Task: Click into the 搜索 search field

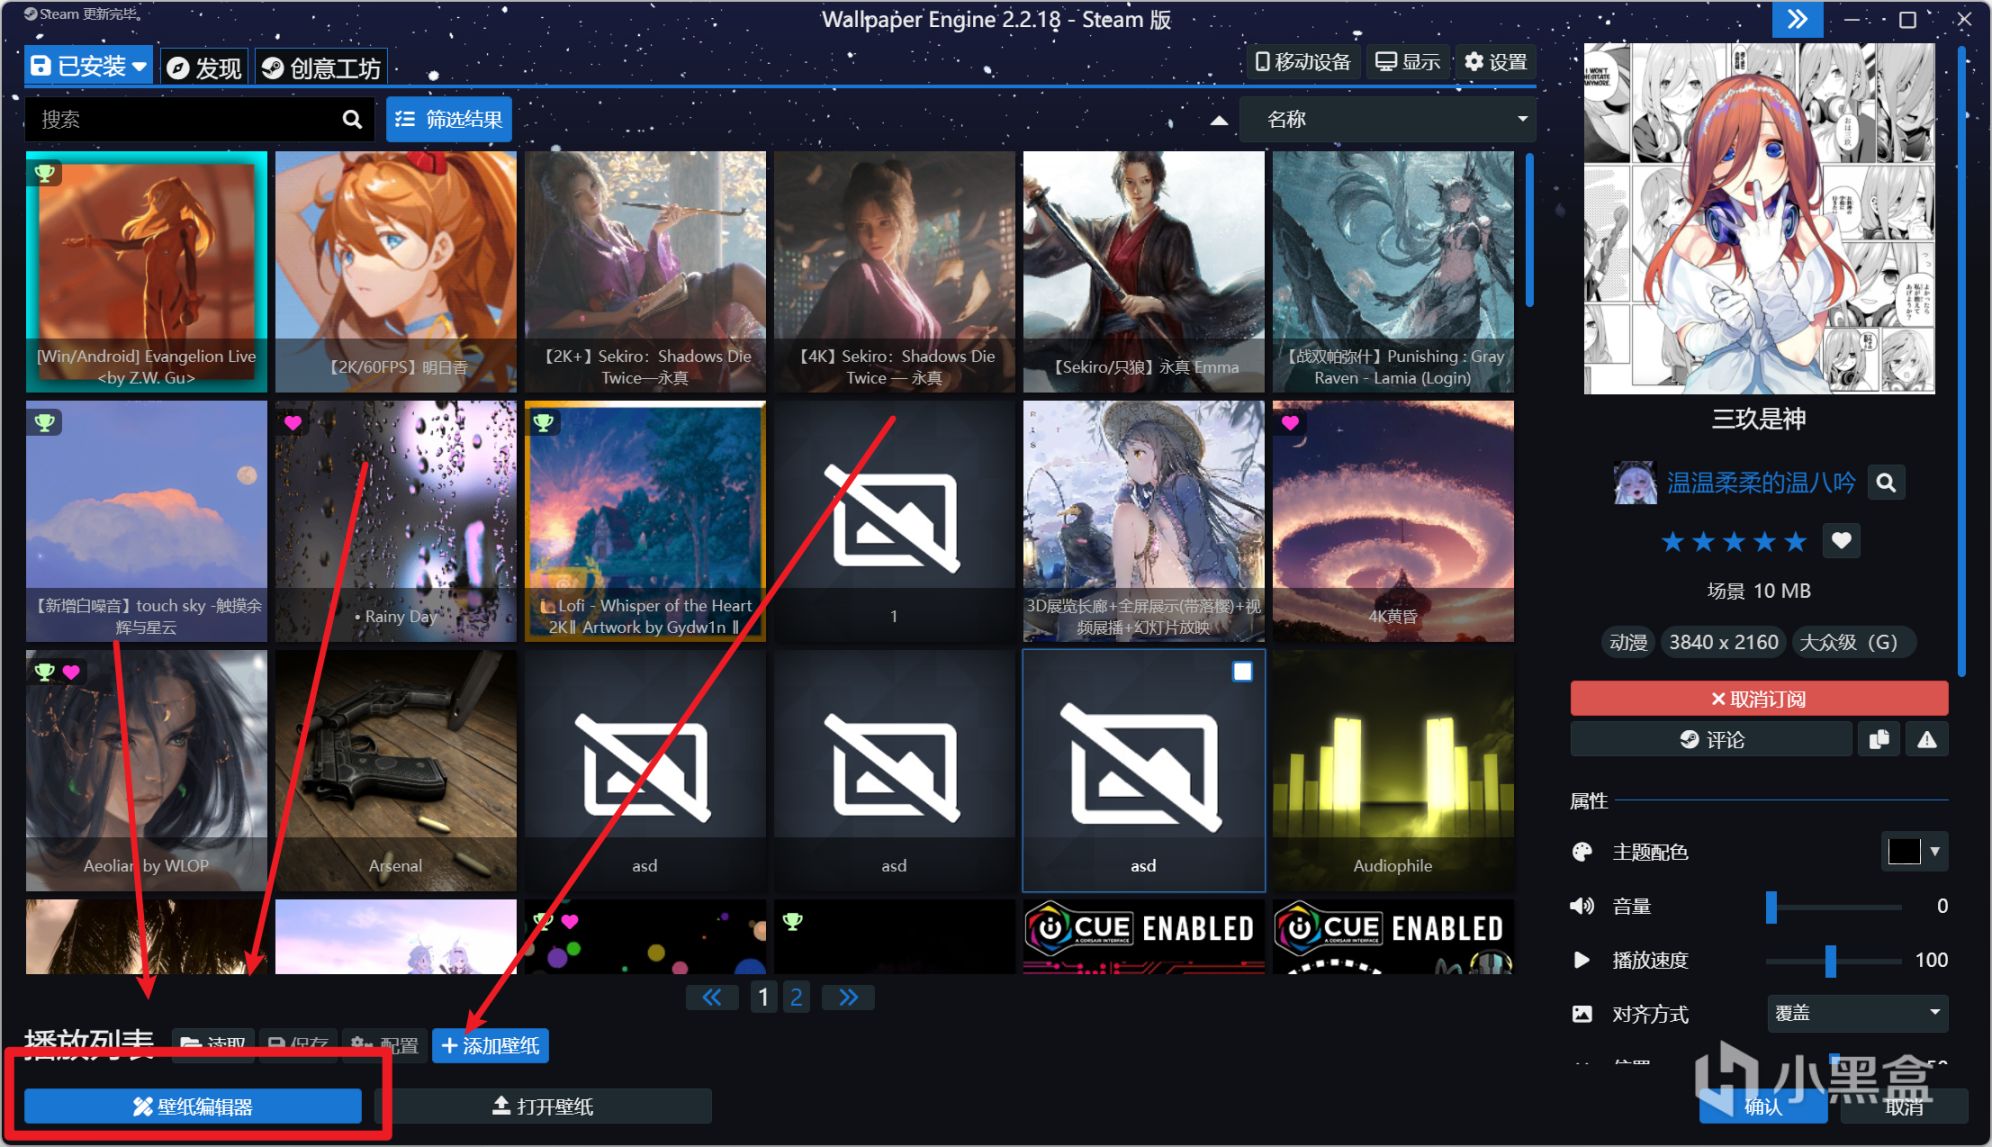Action: click(186, 119)
